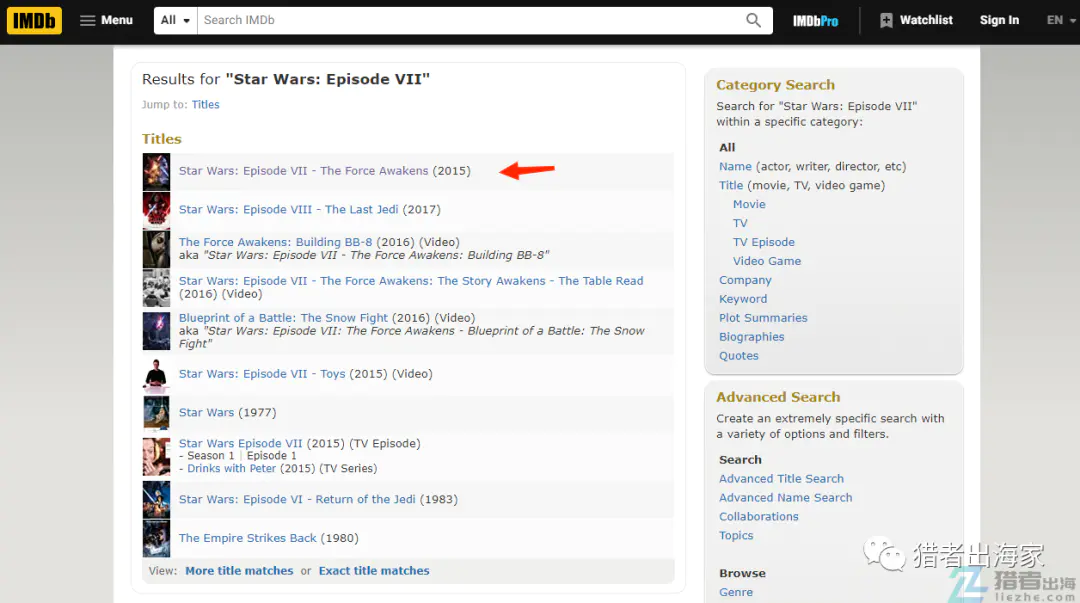Select the TV Episode category filter
Viewport: 1080px width, 603px height.
coord(763,242)
